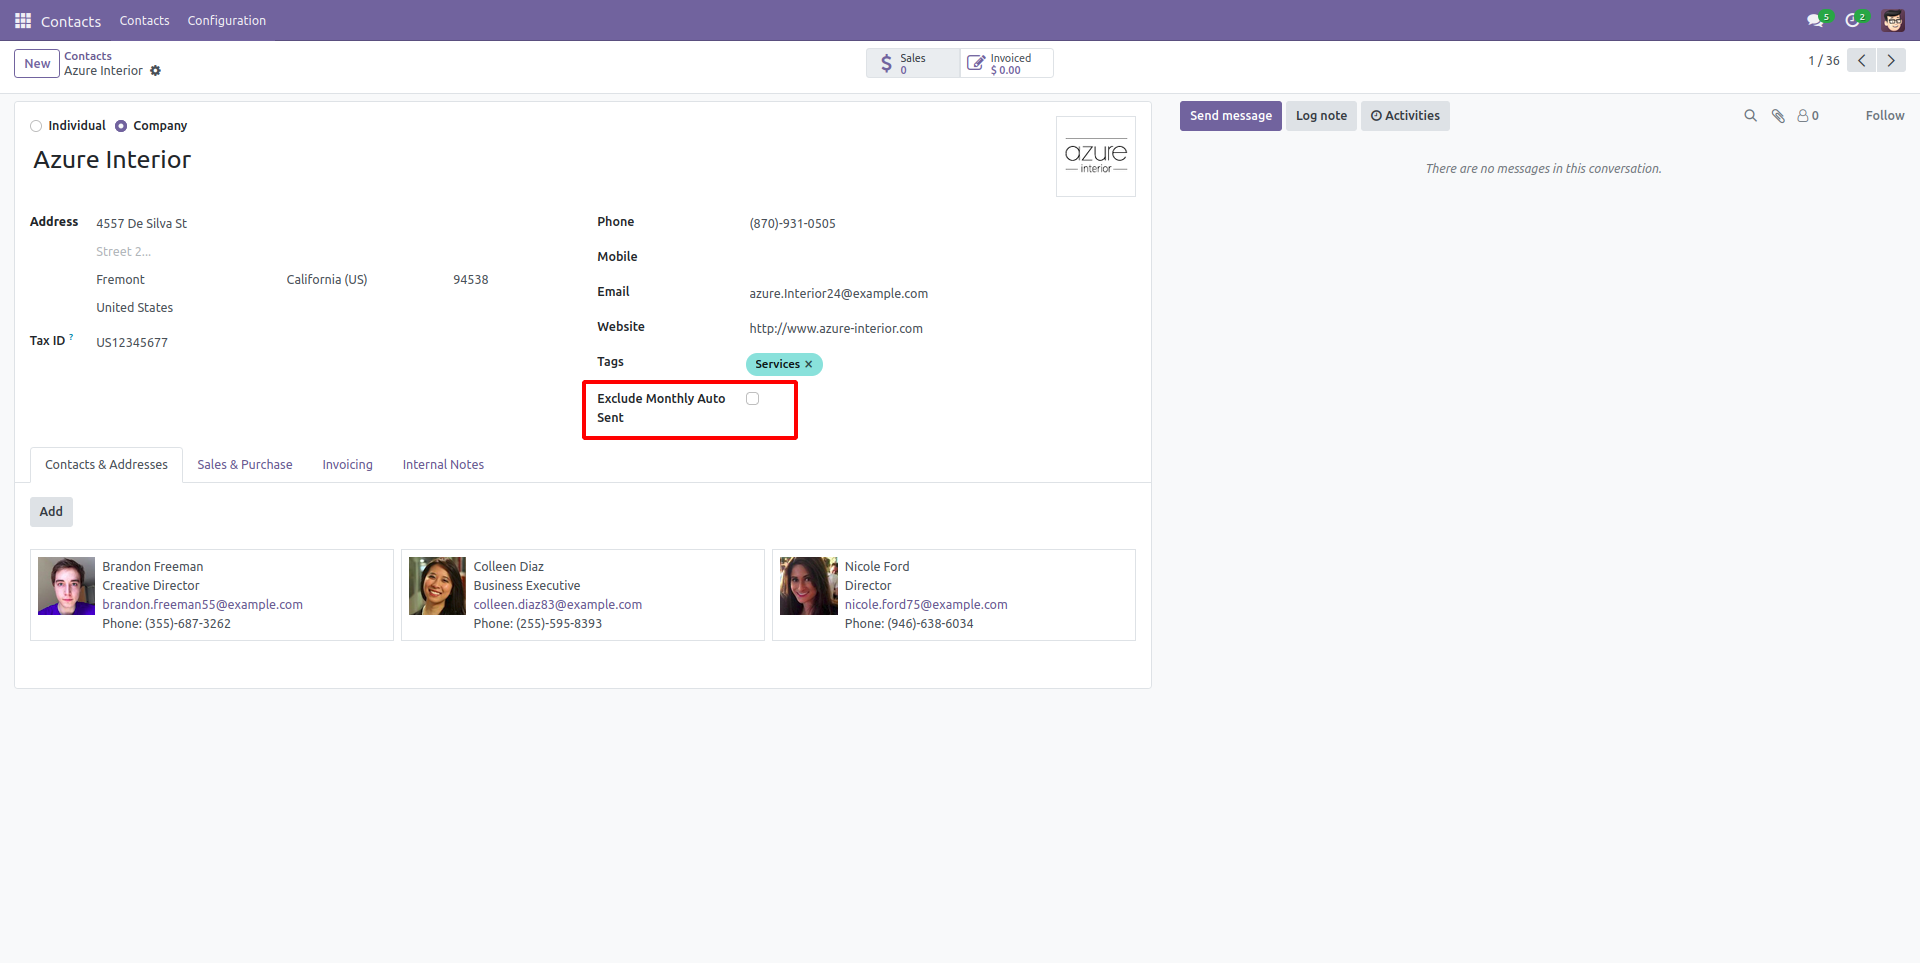
Task: Open the activities clock icon in navbar
Action: click(x=1855, y=20)
